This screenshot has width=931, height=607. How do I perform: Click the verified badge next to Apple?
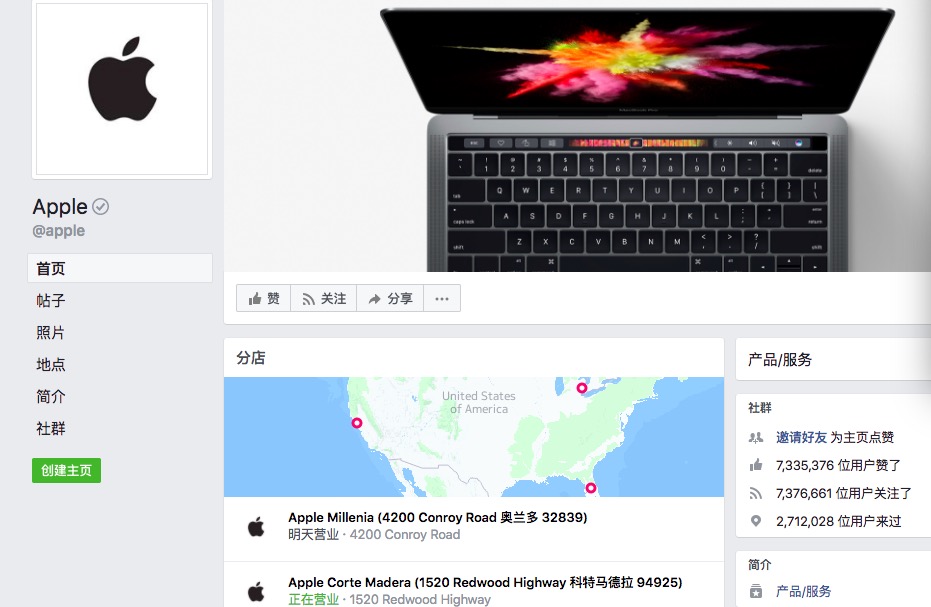point(101,207)
